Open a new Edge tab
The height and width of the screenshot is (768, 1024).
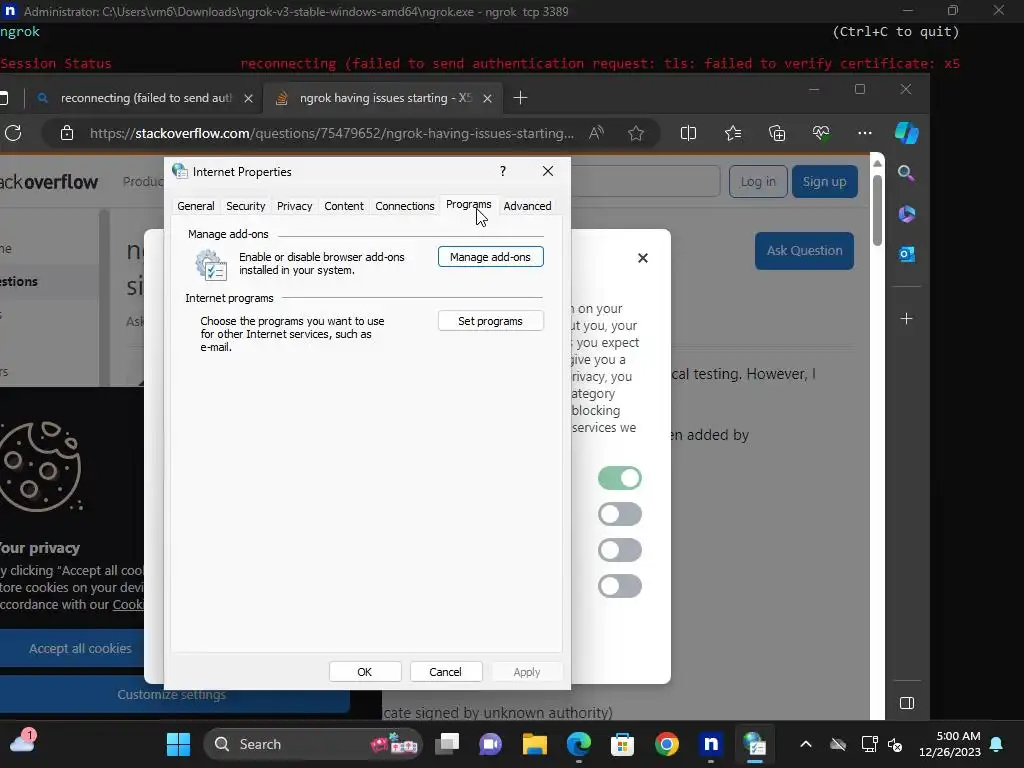[520, 98]
